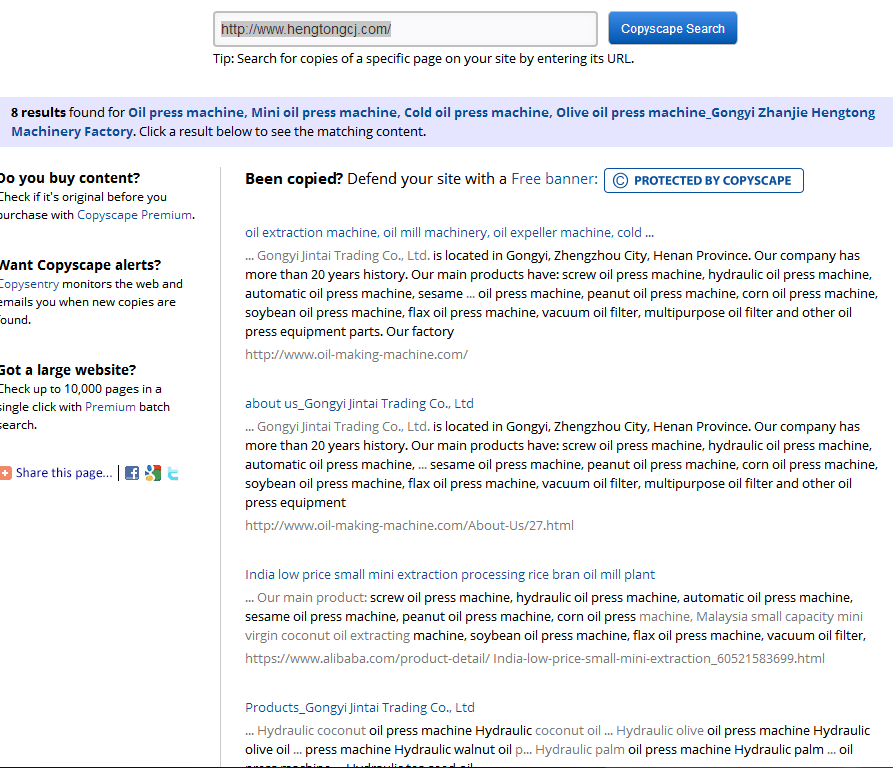Click the orange plus share icon
Image resolution: width=893 pixels, height=768 pixels.
tap(5, 473)
